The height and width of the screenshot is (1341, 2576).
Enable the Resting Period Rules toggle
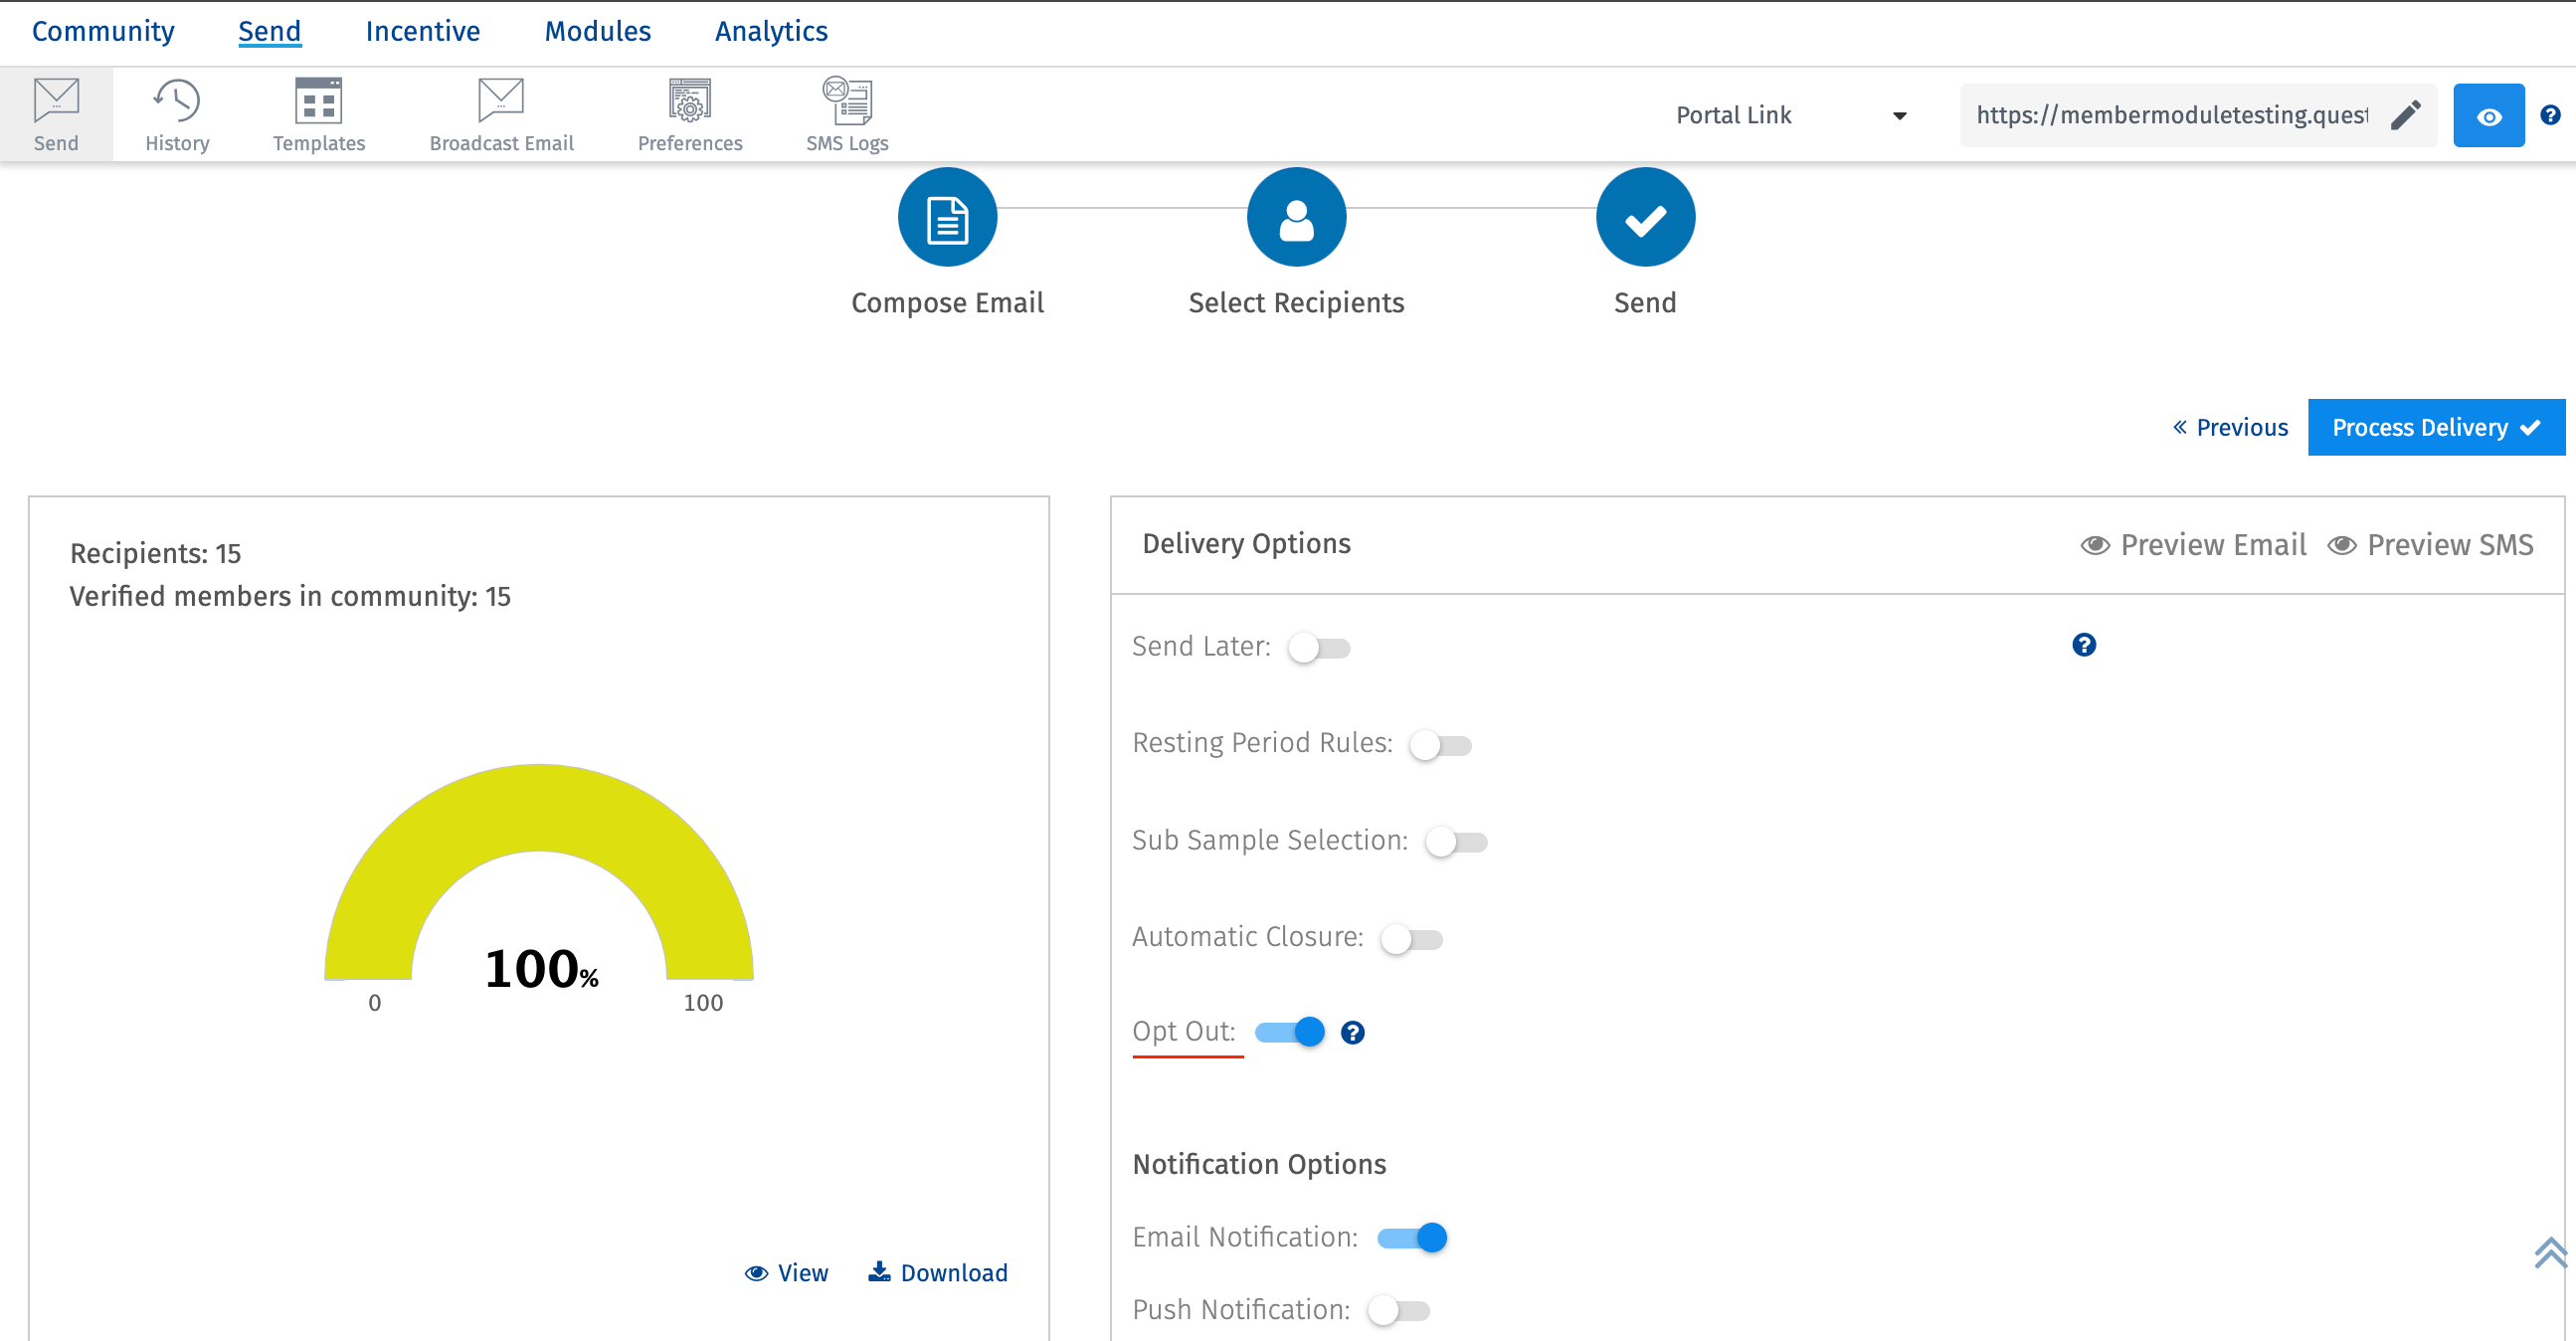[1439, 745]
